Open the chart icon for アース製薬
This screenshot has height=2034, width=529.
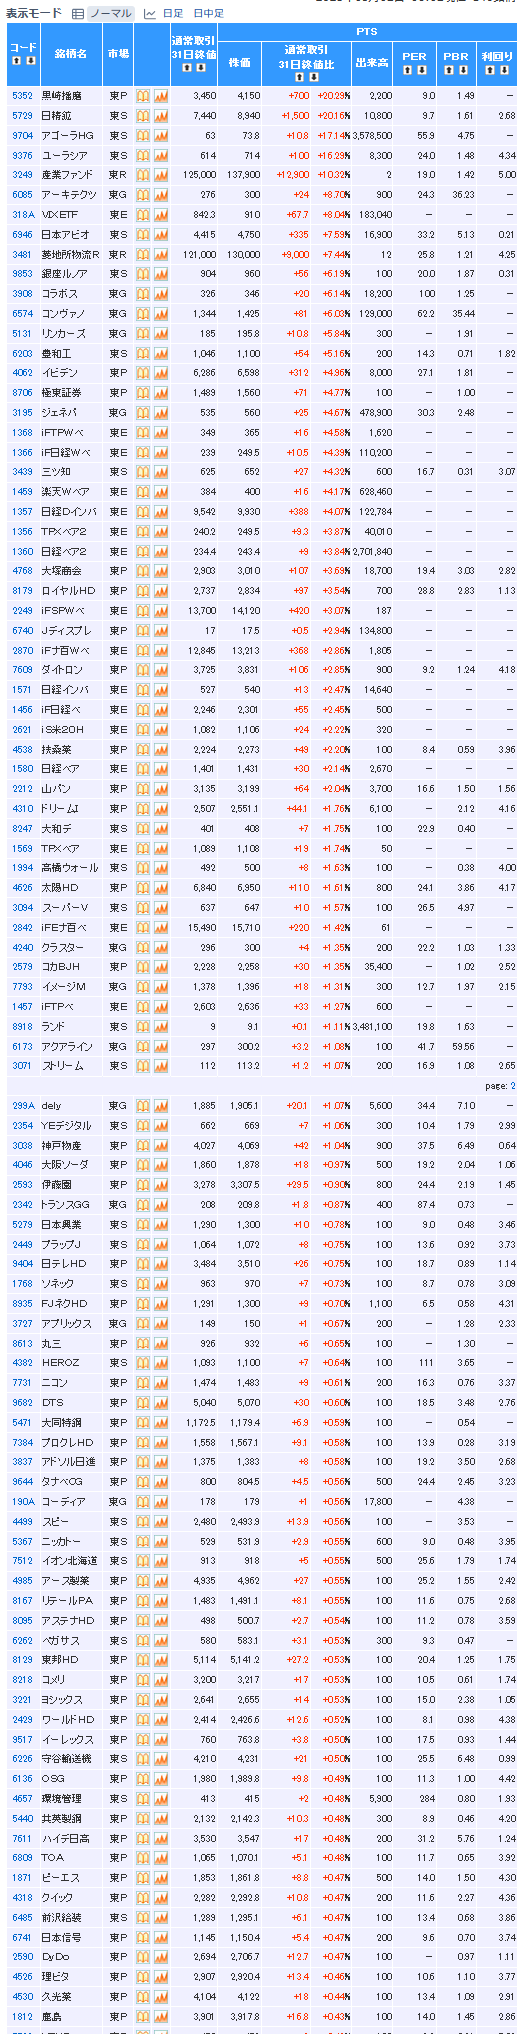tap(161, 1581)
